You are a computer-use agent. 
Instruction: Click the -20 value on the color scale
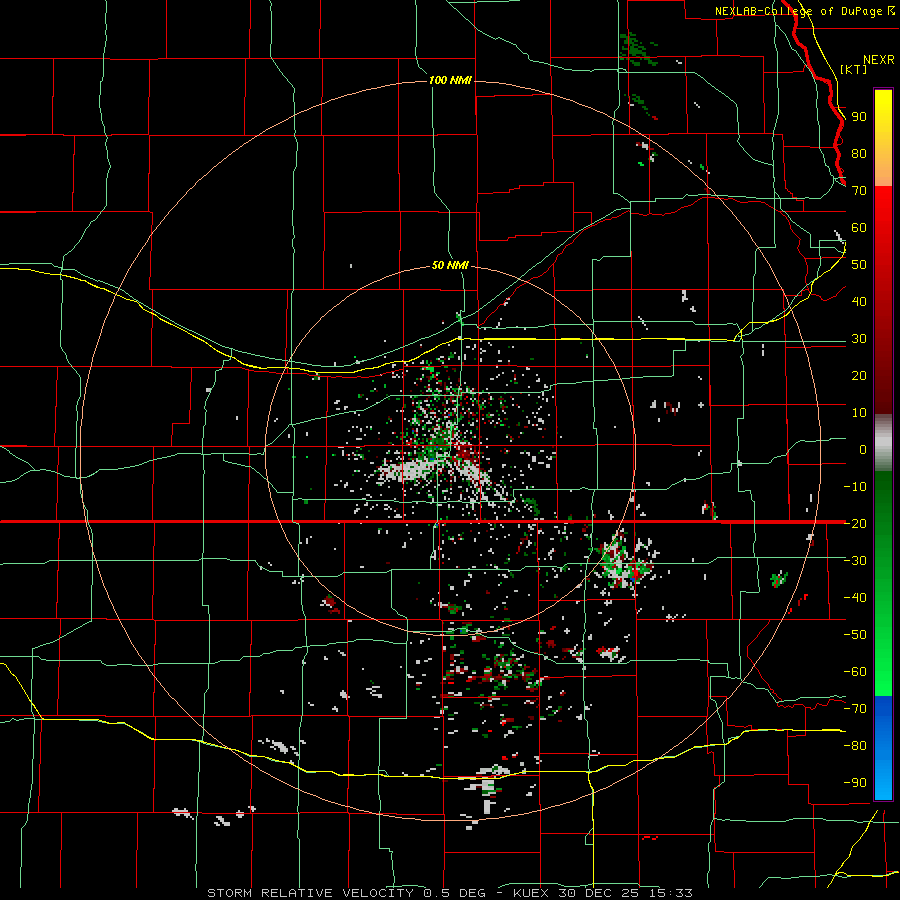(x=855, y=523)
